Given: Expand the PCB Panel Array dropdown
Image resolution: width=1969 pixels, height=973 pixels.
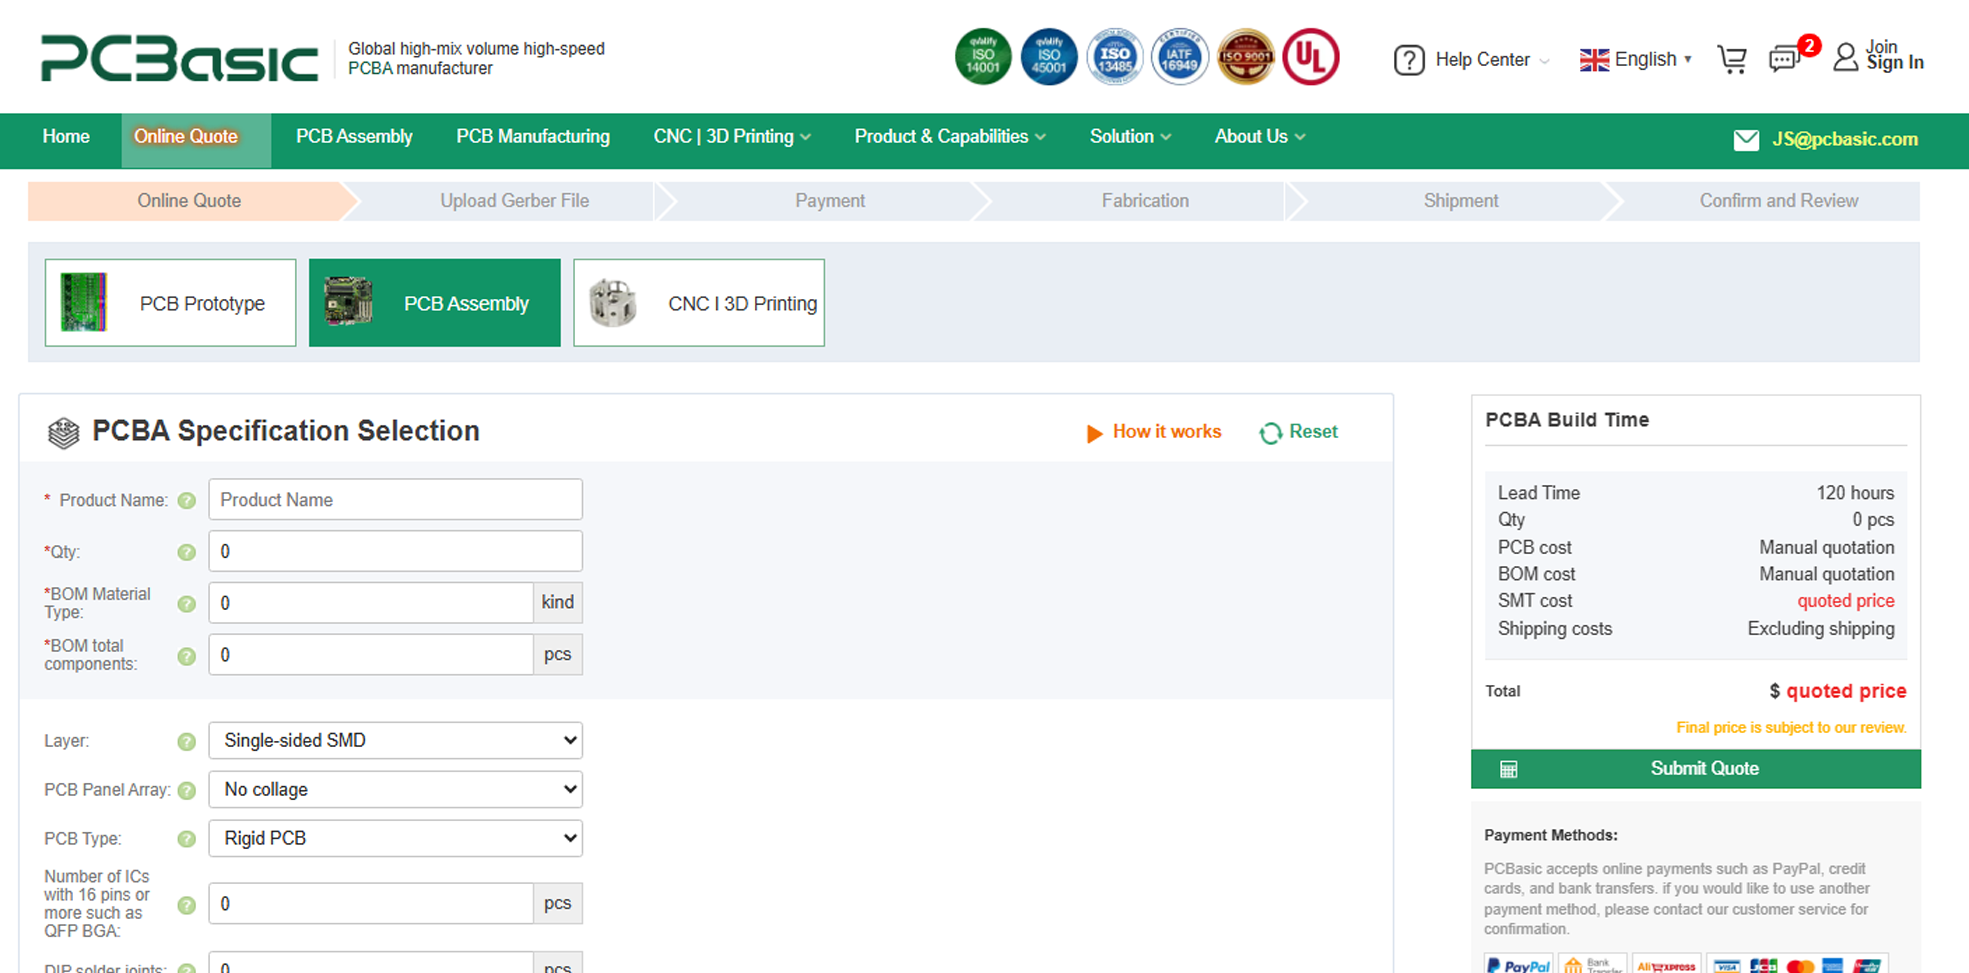Looking at the screenshot, I should click(x=395, y=790).
